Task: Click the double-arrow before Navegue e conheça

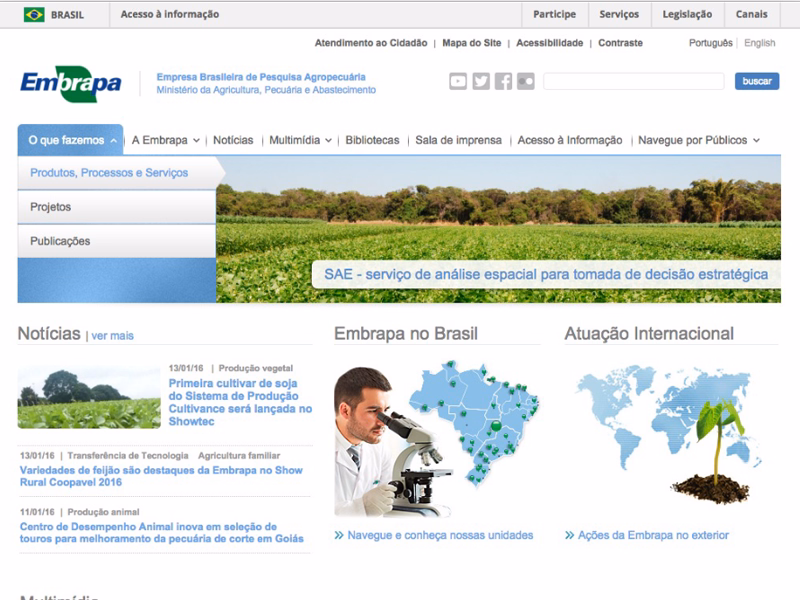Action: (x=339, y=535)
